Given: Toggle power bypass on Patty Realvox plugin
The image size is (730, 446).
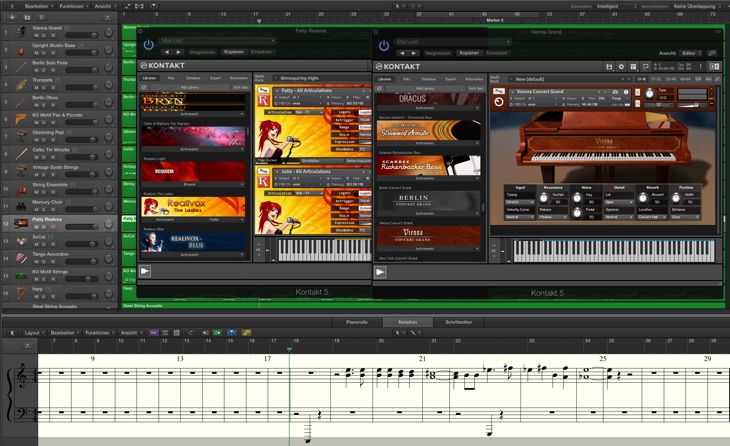Looking at the screenshot, I should coord(149,45).
